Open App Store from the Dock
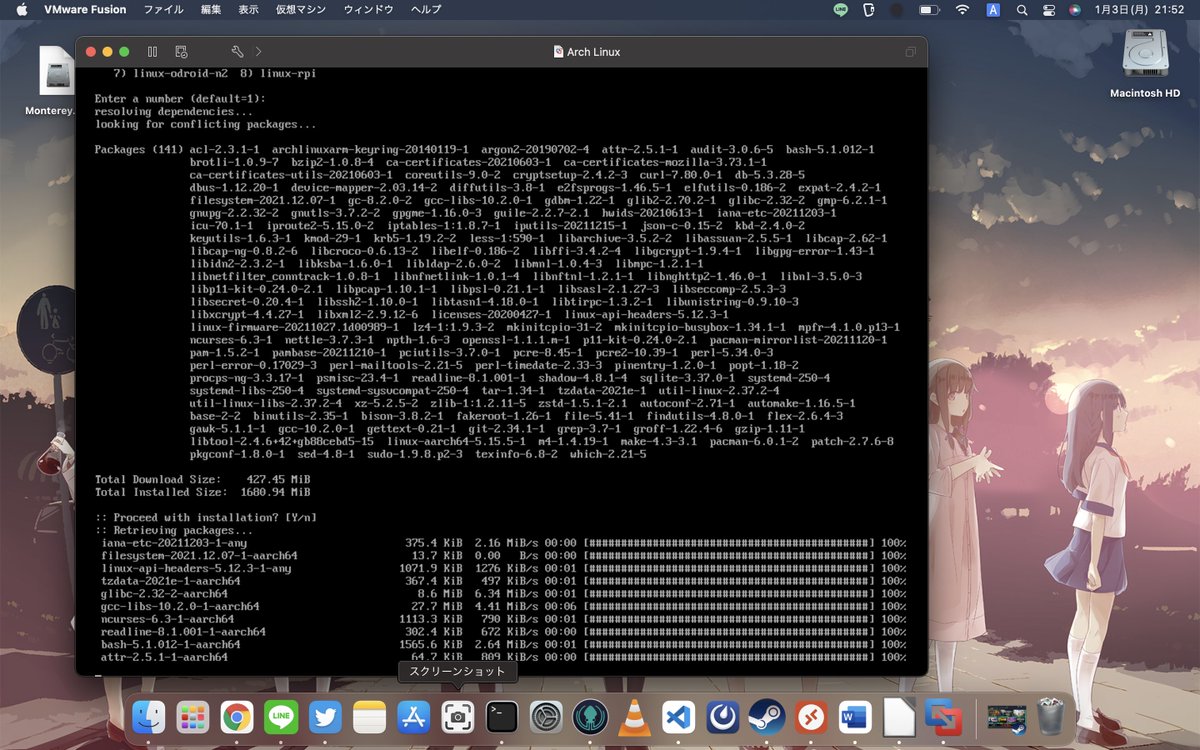 tap(413, 716)
